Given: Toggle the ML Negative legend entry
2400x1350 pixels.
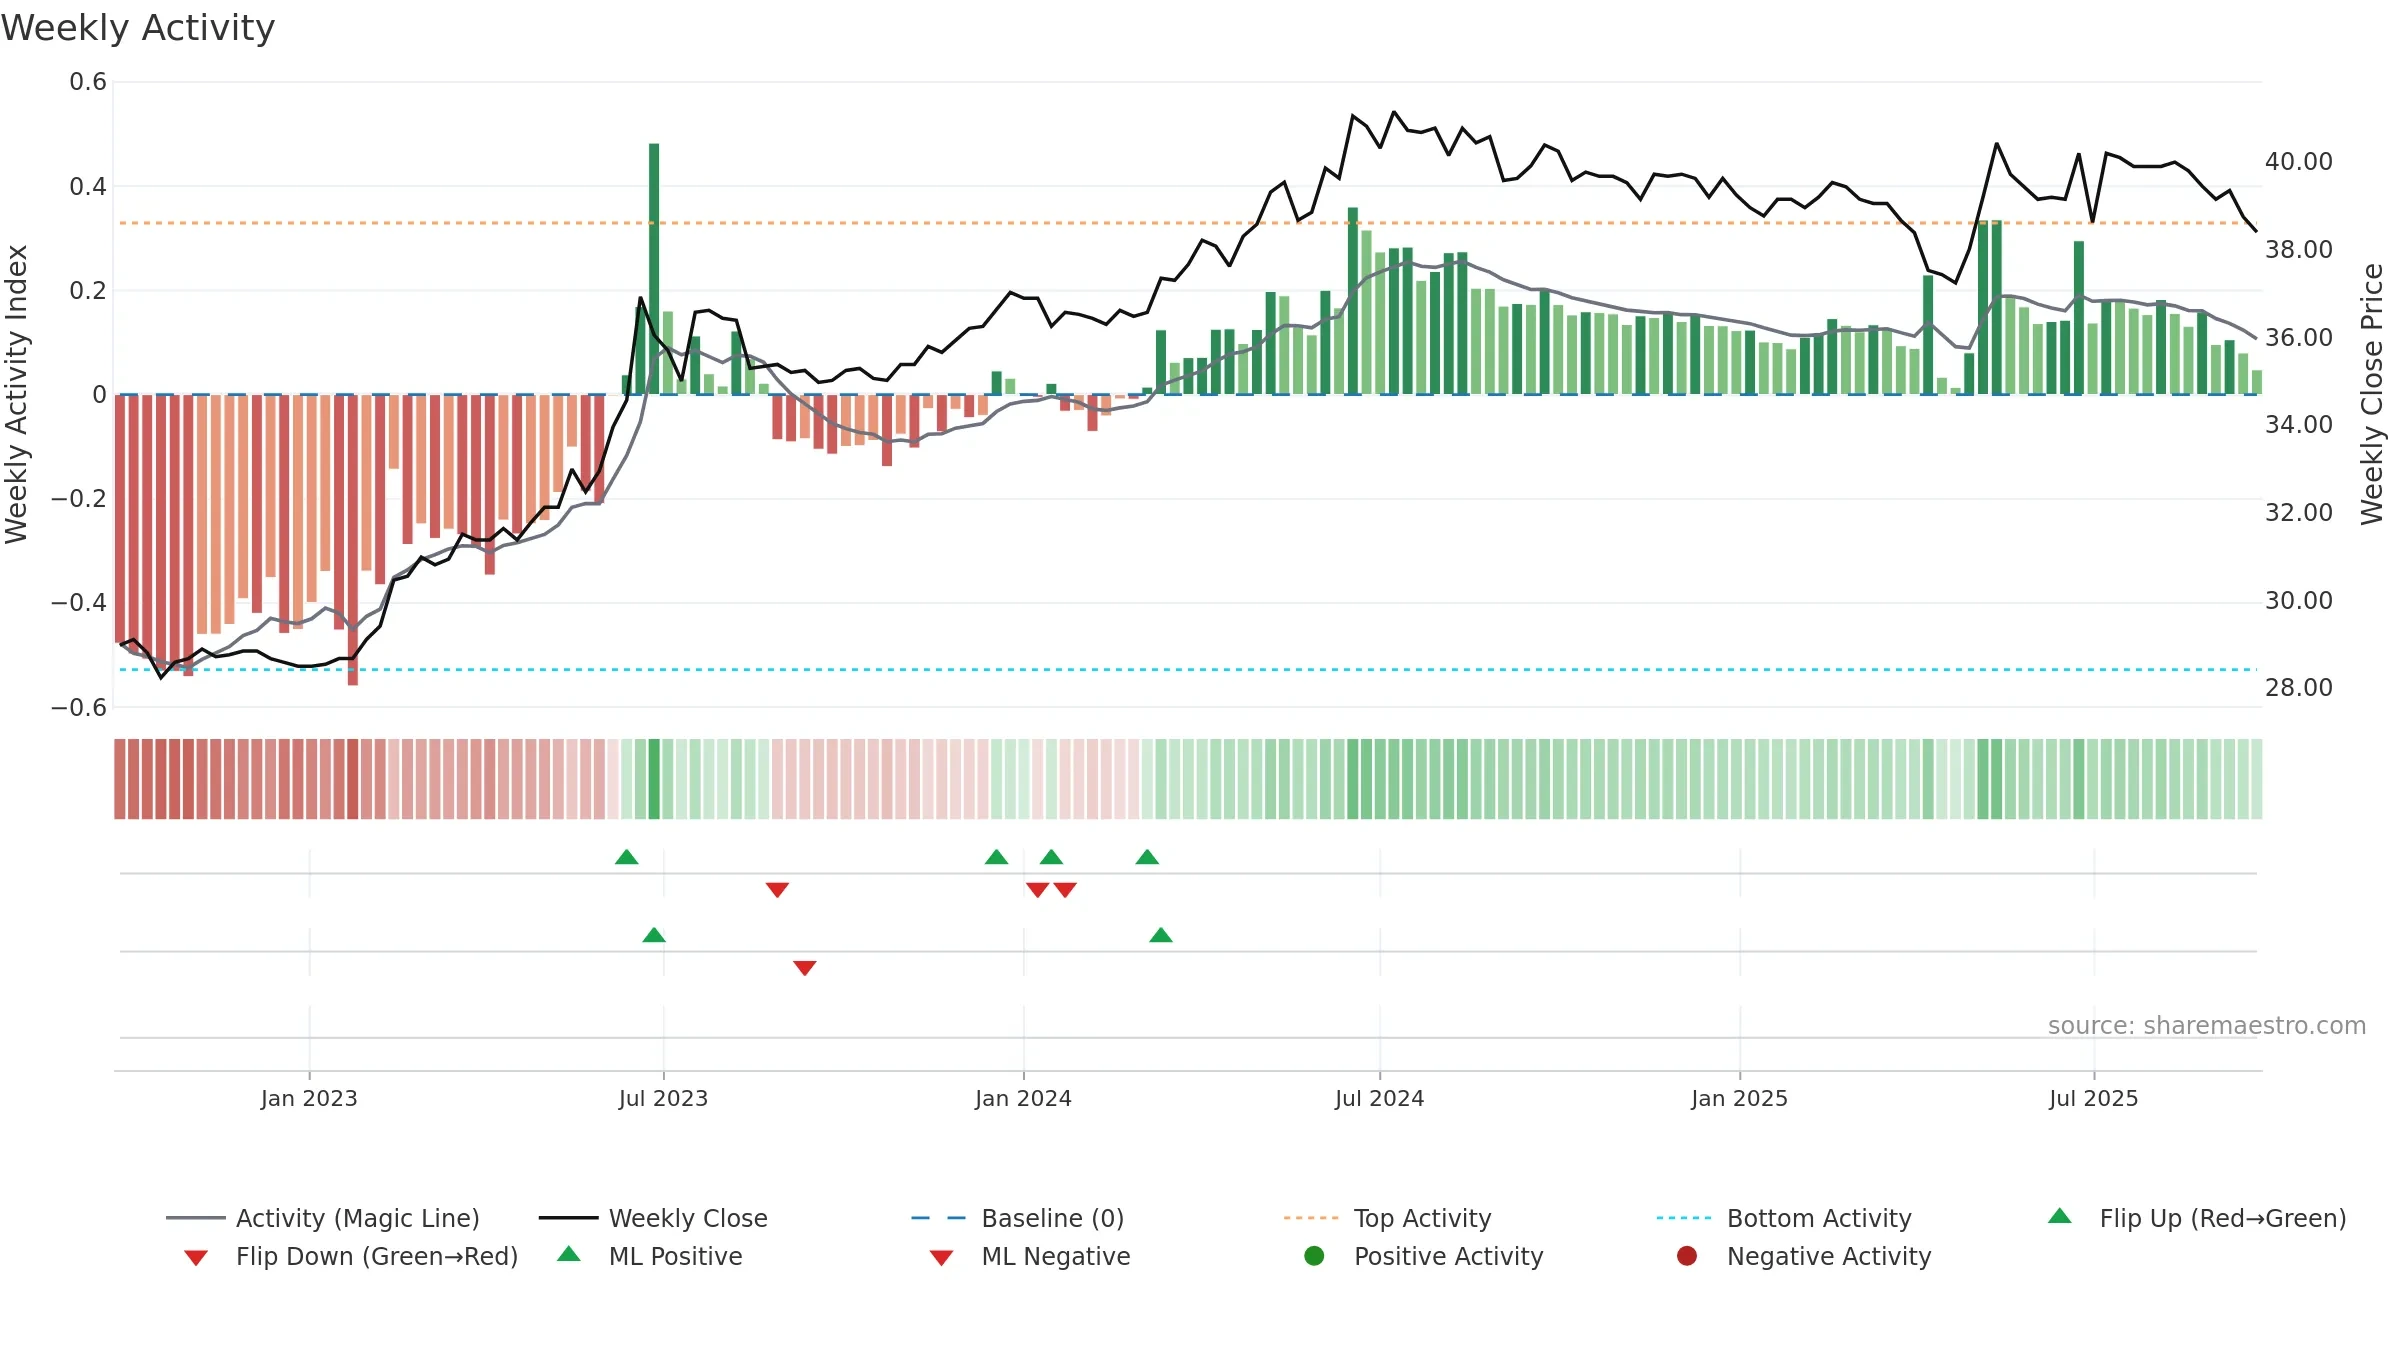Looking at the screenshot, I should (1029, 1256).
